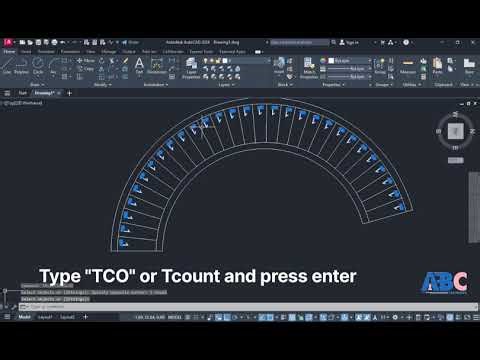Viewport: 480px width, 360px height.
Task: Click the Group tool
Action: (380, 65)
